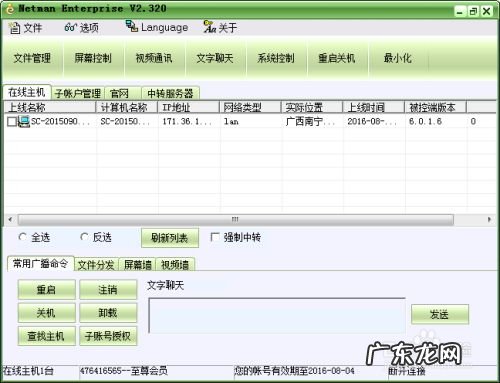The width and height of the screenshot is (500, 383).
Task: Click the account expiry 2016-08-04 status text
Action: click(x=294, y=370)
